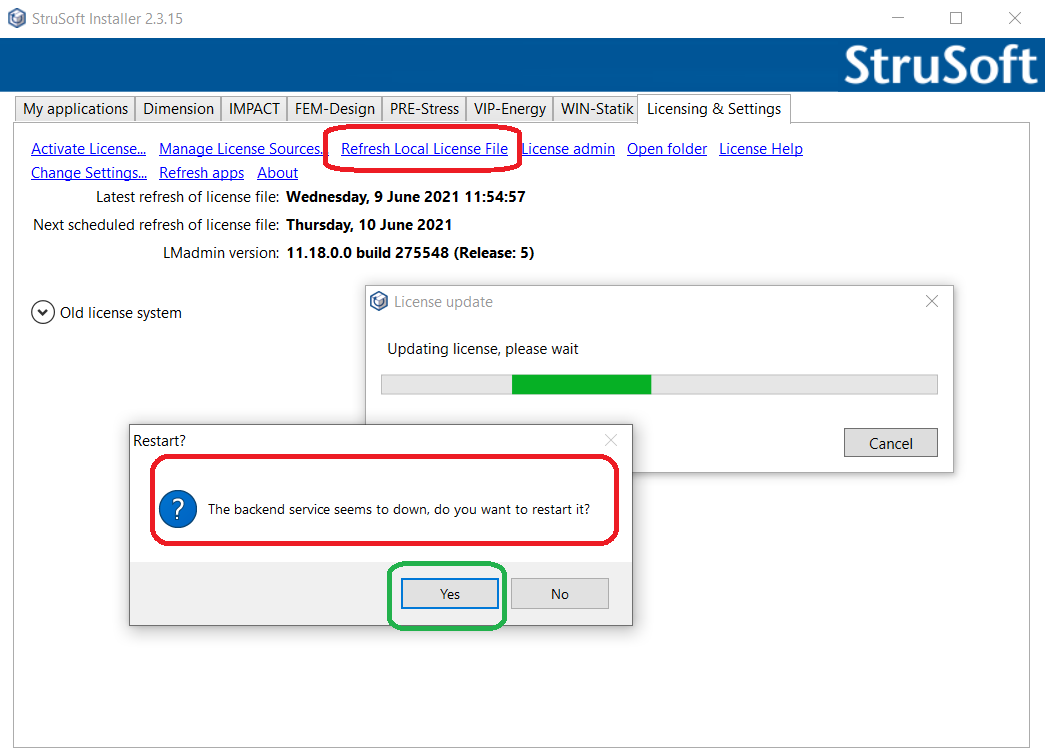
Task: Switch to the Dimension tab
Action: [178, 108]
